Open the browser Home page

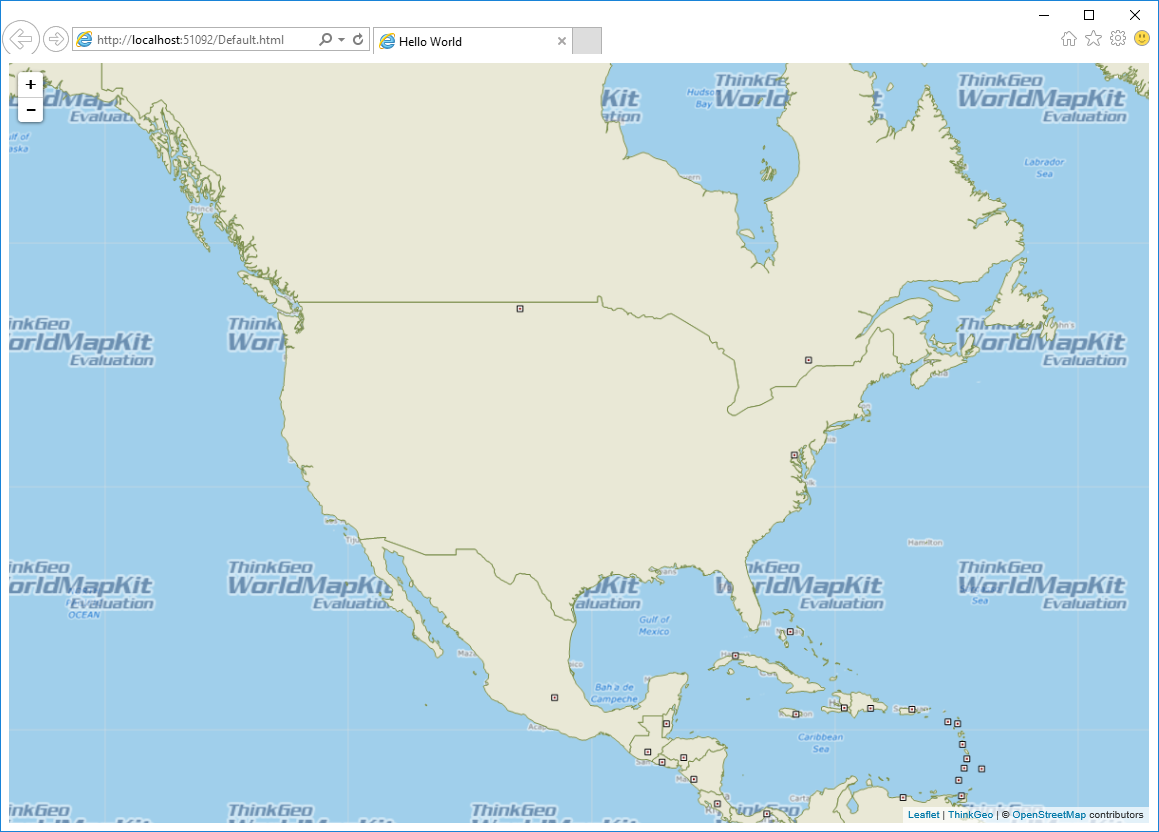click(x=1069, y=38)
